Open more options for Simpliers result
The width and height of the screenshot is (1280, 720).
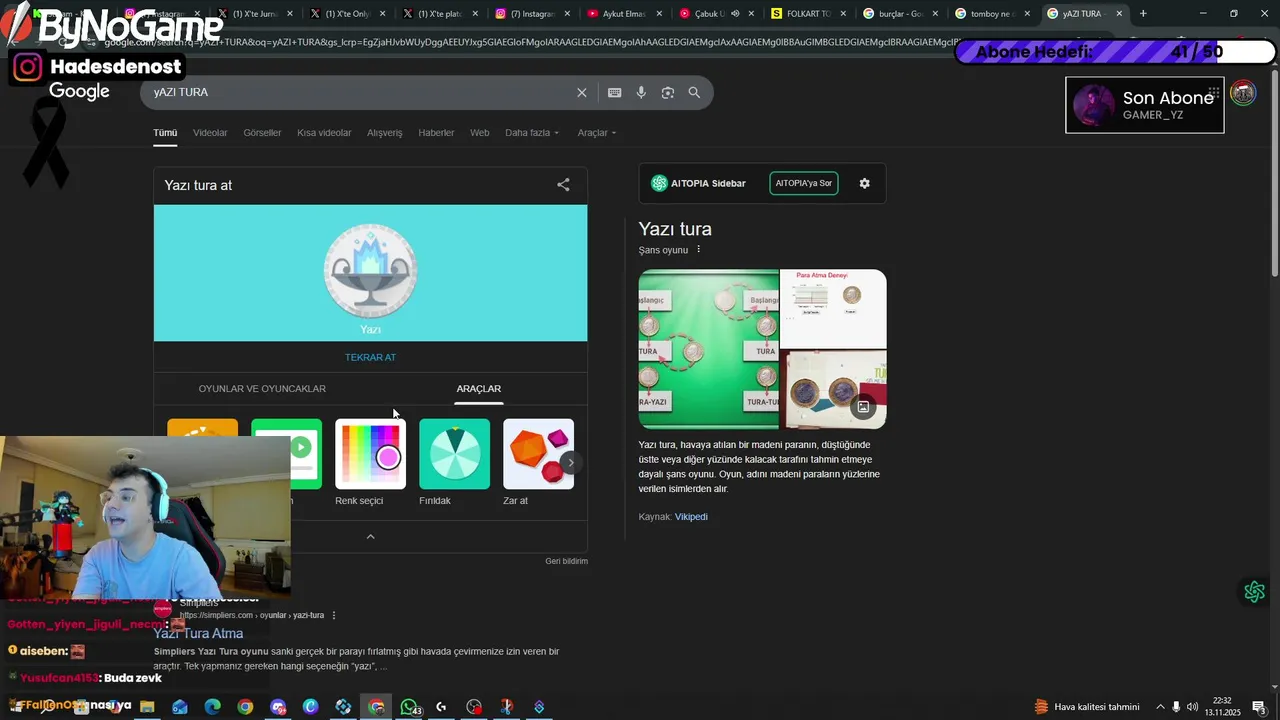(x=334, y=615)
